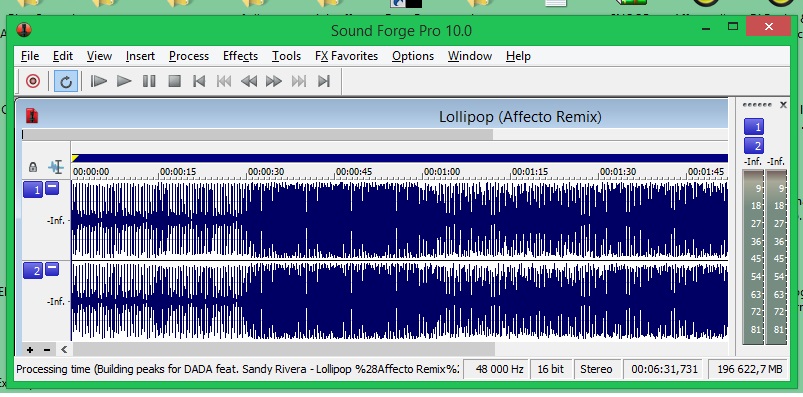The width and height of the screenshot is (803, 397).
Task: Toggle Loop Playback button
Action: [x=66, y=81]
